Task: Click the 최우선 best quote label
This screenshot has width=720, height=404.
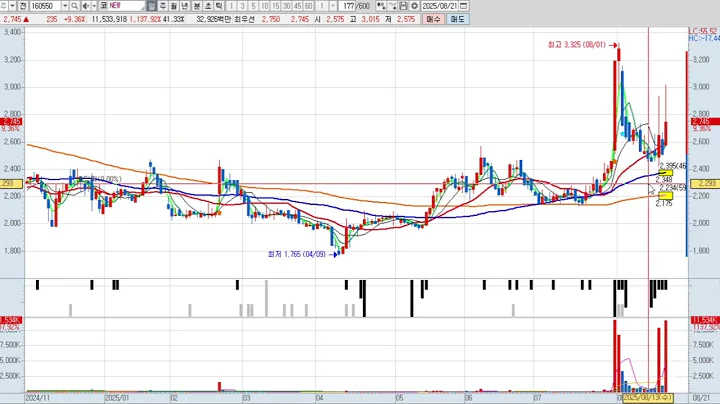Action: 244,19
